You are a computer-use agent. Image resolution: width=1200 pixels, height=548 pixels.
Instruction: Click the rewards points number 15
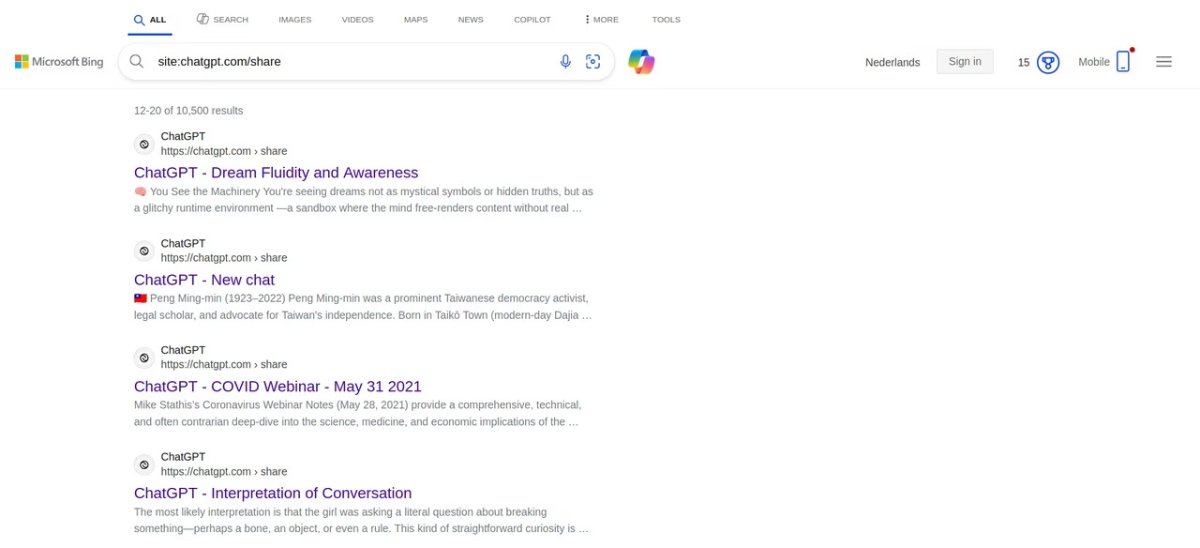point(1024,62)
